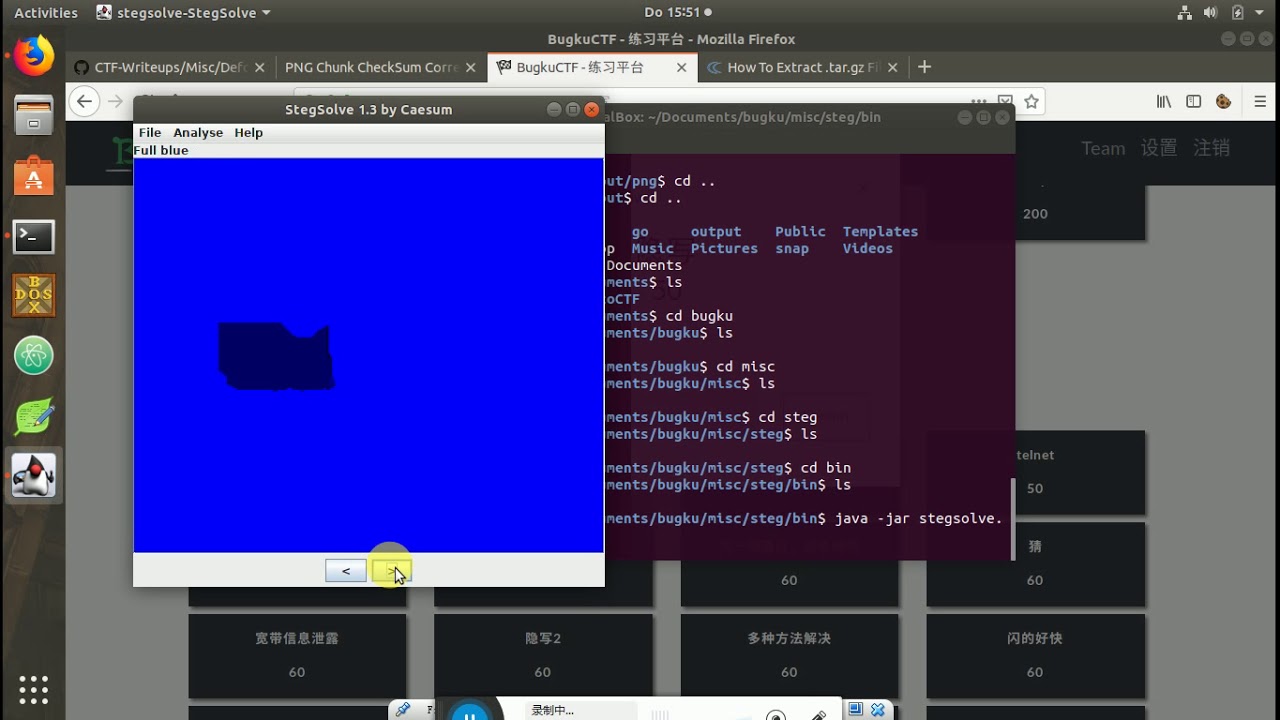
Task: Open StegSolve Analyse menu
Action: coord(198,132)
